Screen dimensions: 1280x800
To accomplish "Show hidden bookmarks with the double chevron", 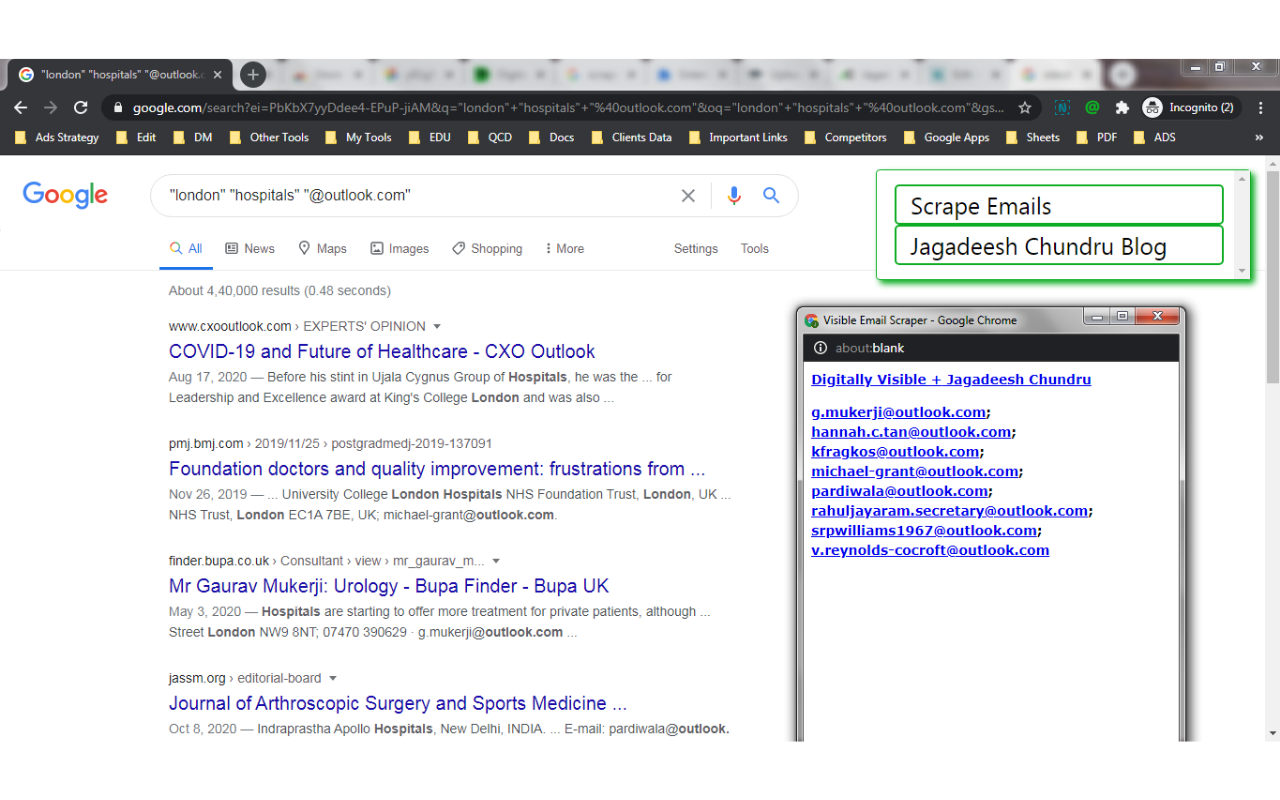I will click(1259, 137).
